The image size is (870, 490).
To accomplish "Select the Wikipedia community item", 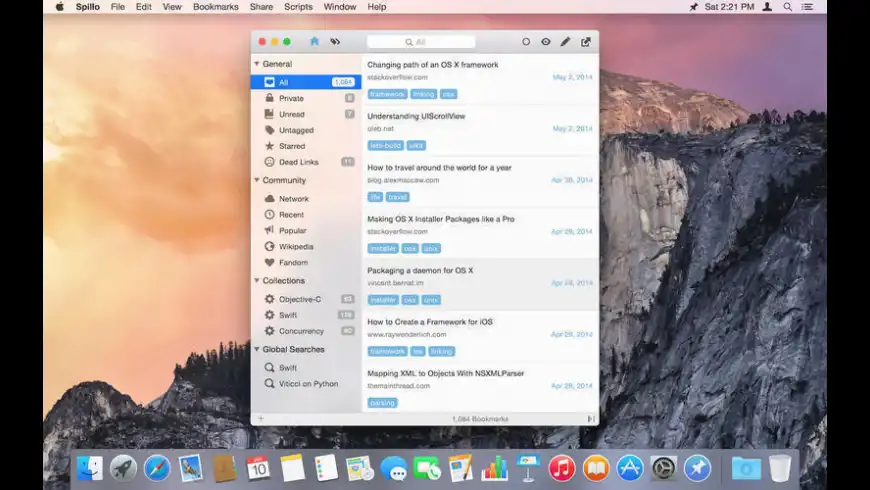I will pyautogui.click(x=295, y=247).
